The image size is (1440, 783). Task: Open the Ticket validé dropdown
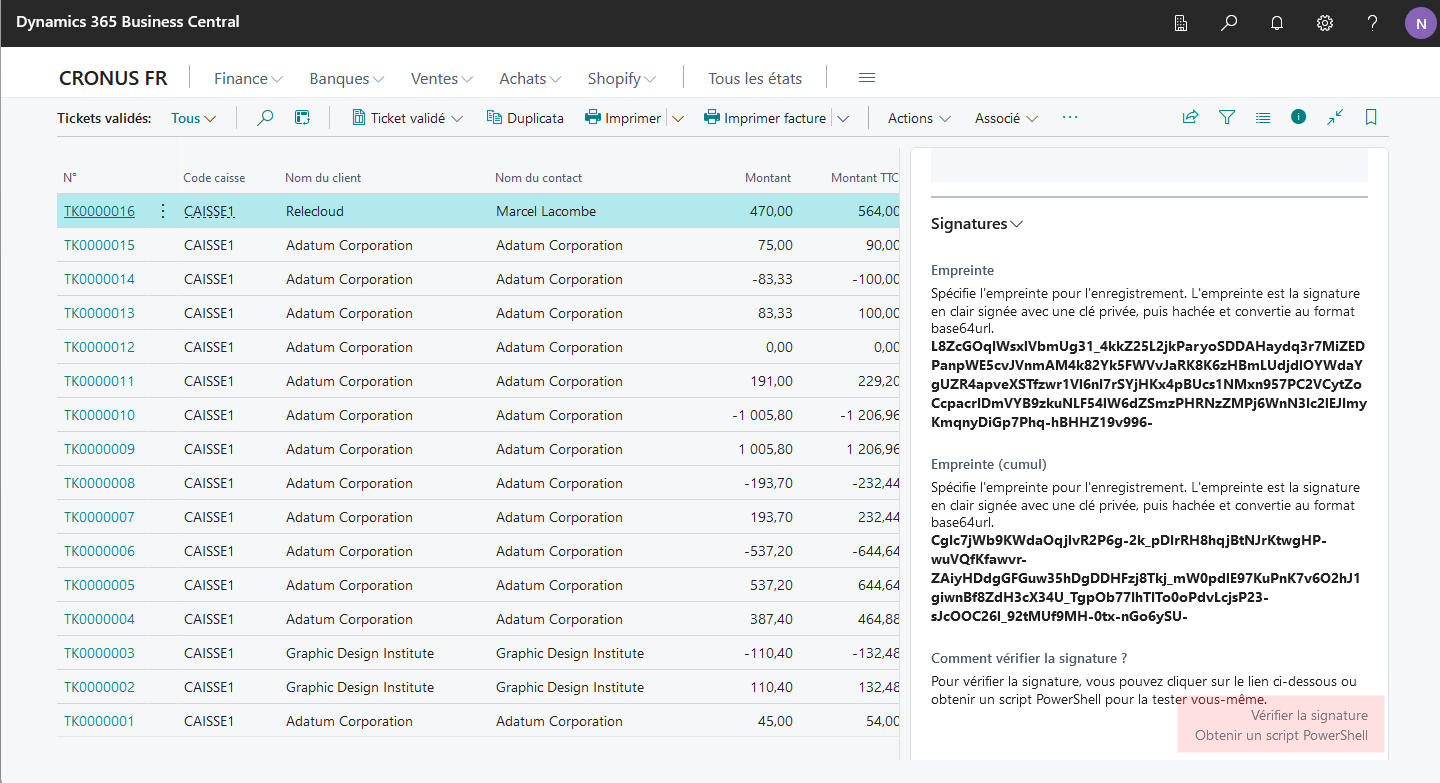coord(408,118)
